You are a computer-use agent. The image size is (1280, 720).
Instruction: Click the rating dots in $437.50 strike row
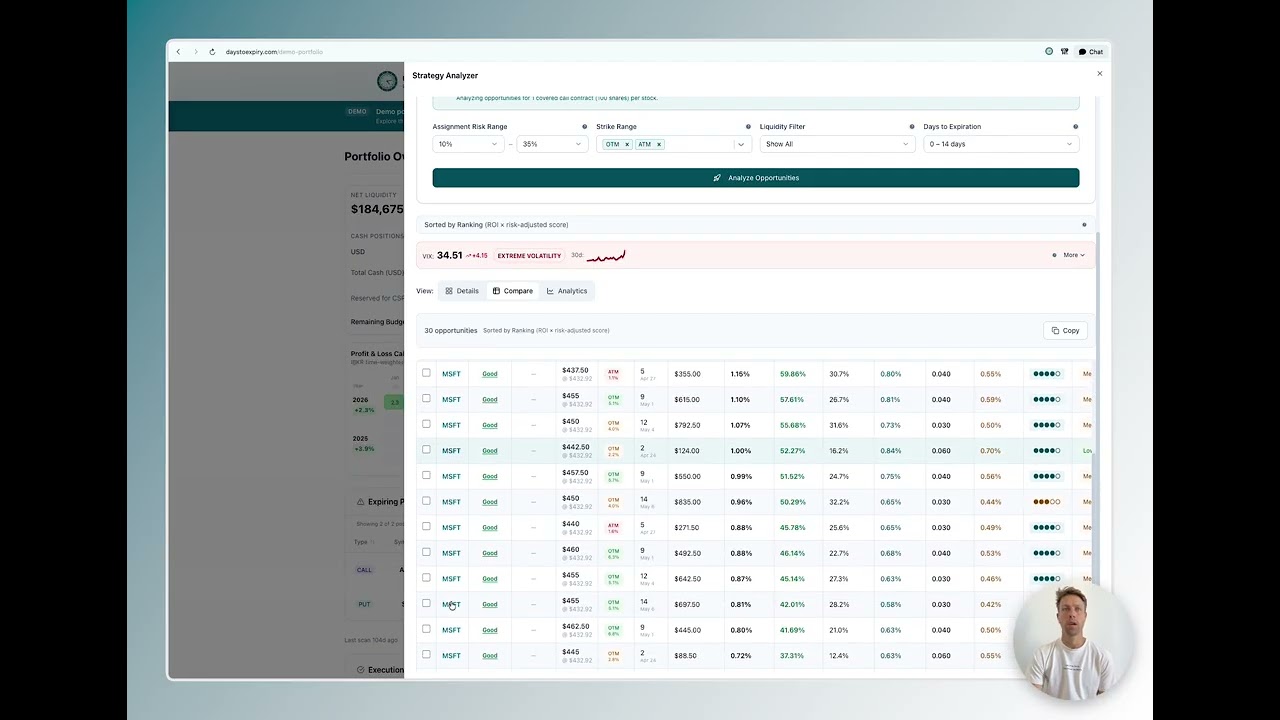click(1047, 374)
